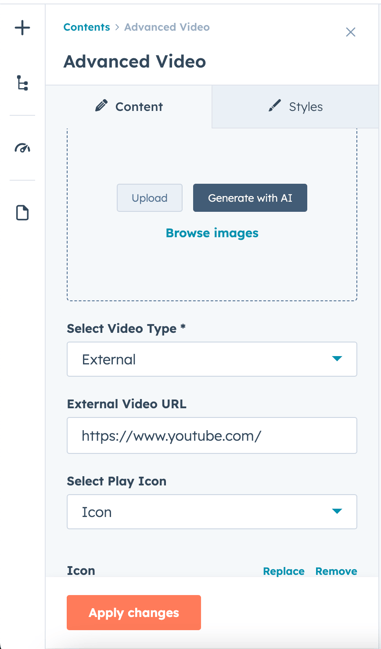Open the optimize gauge icon in sidebar

tap(22, 148)
